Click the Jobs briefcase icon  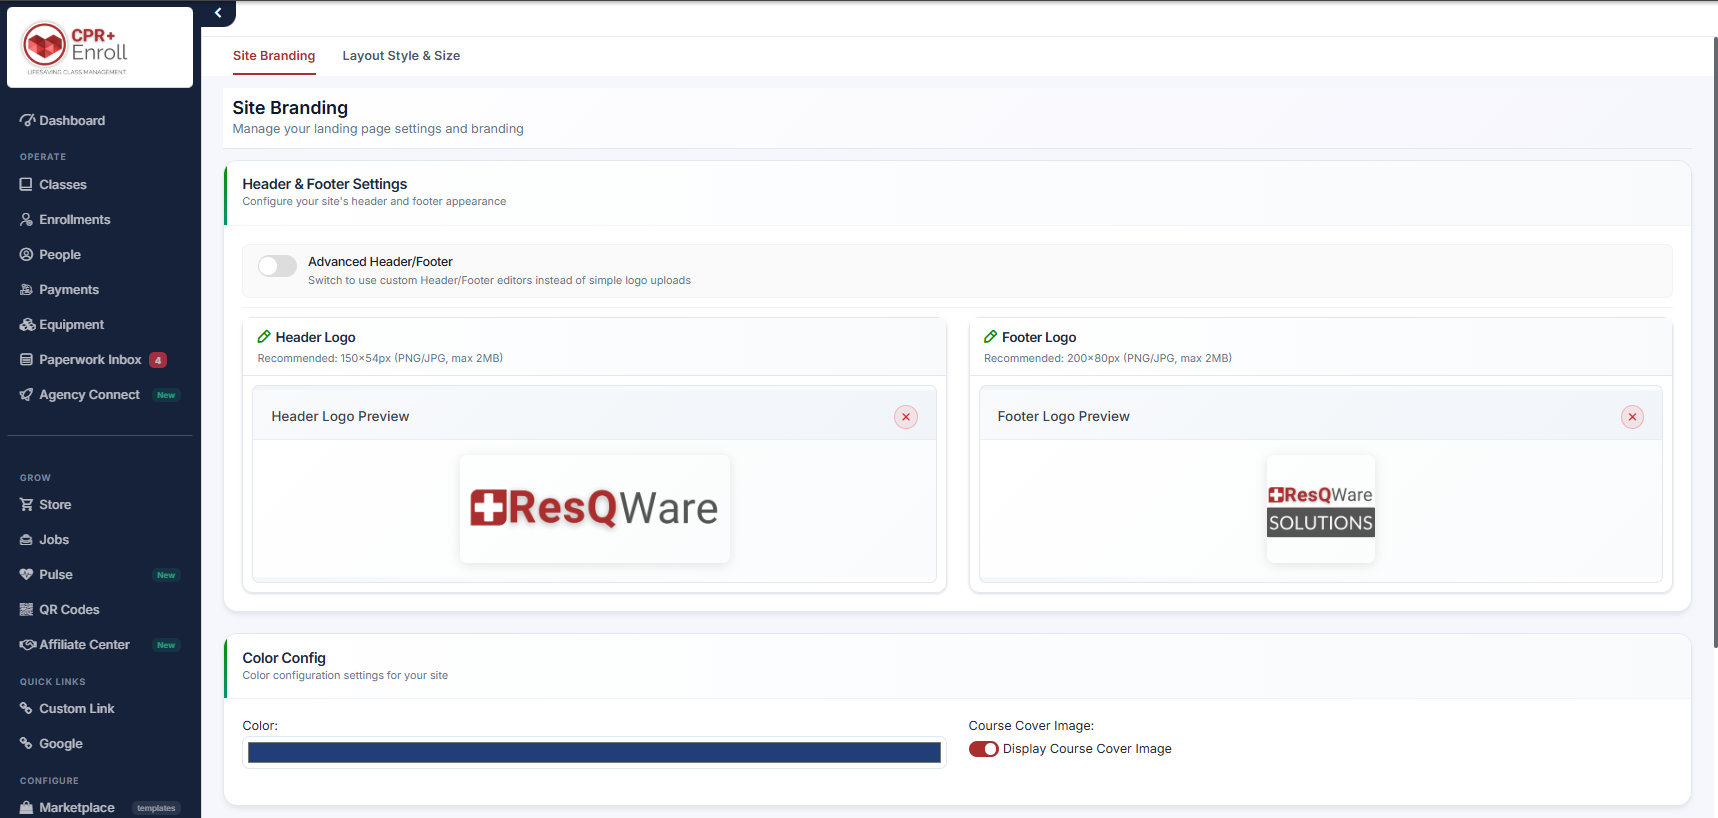click(27, 539)
